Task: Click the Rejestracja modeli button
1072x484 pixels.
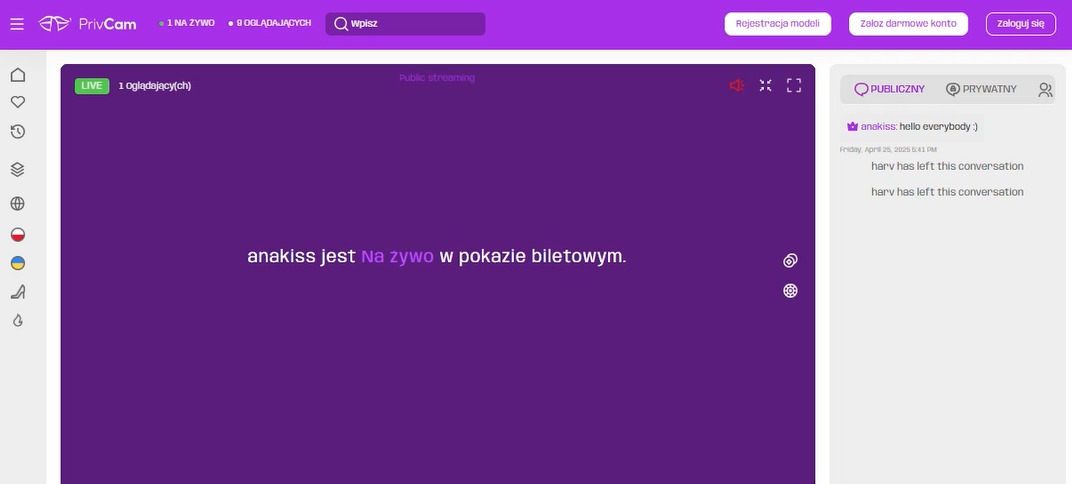Action: pyautogui.click(x=777, y=24)
